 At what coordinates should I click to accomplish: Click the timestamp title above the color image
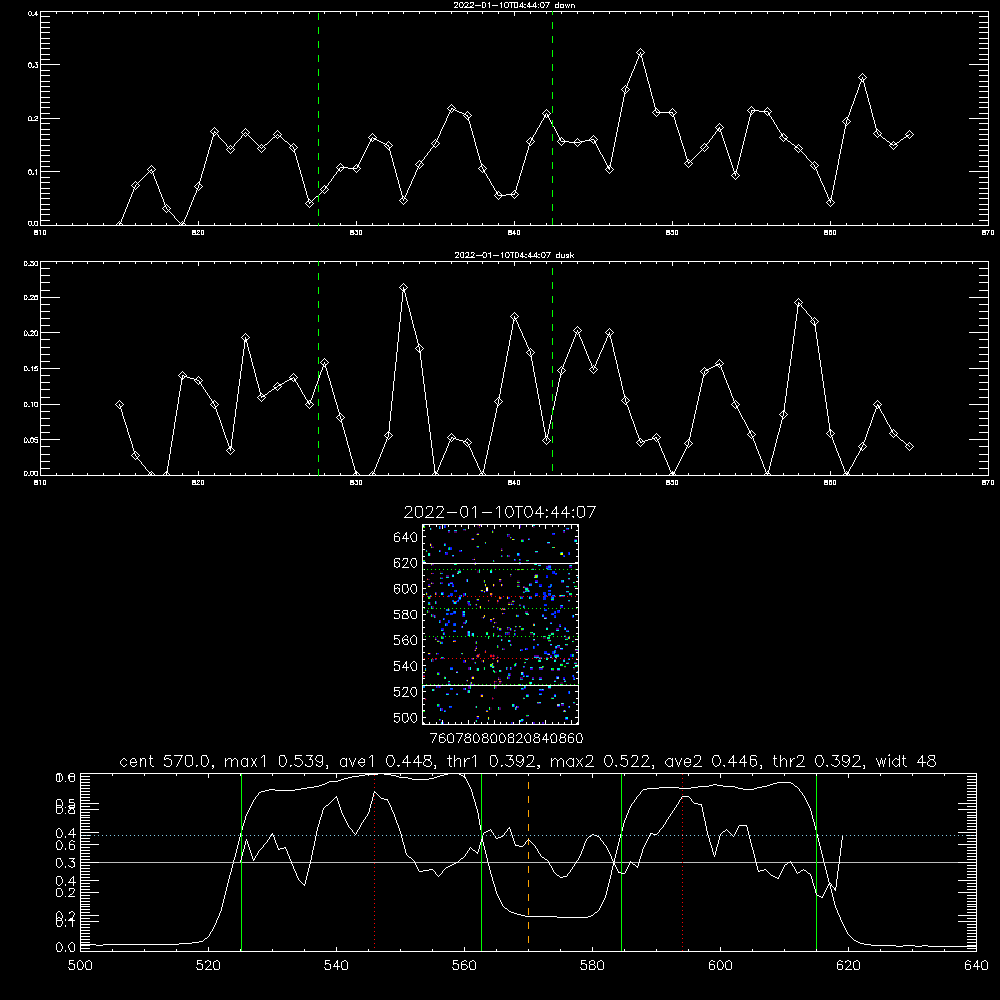(x=500, y=512)
